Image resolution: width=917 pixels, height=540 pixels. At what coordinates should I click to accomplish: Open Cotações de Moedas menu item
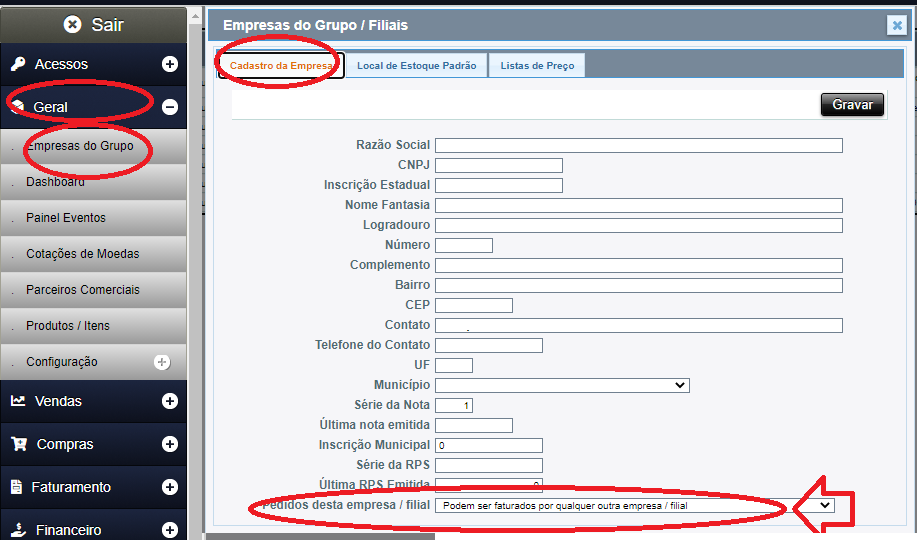83,254
